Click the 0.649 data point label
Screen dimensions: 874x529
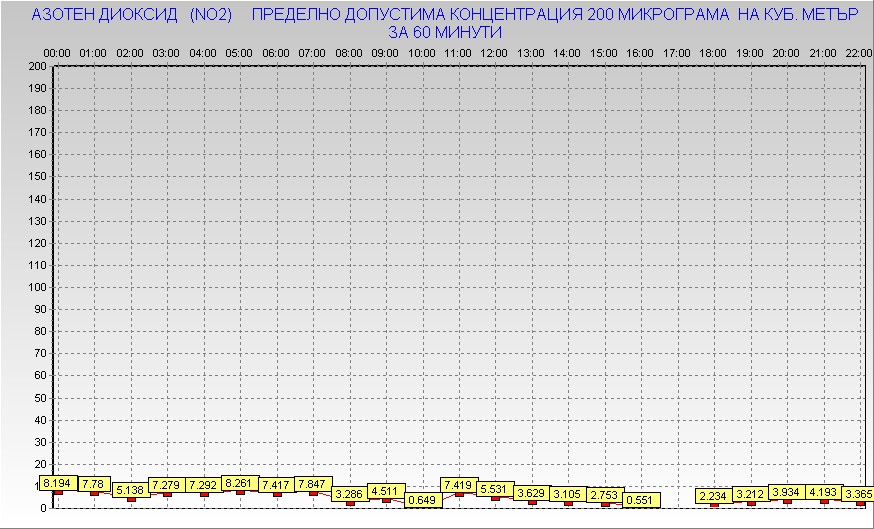coord(423,500)
